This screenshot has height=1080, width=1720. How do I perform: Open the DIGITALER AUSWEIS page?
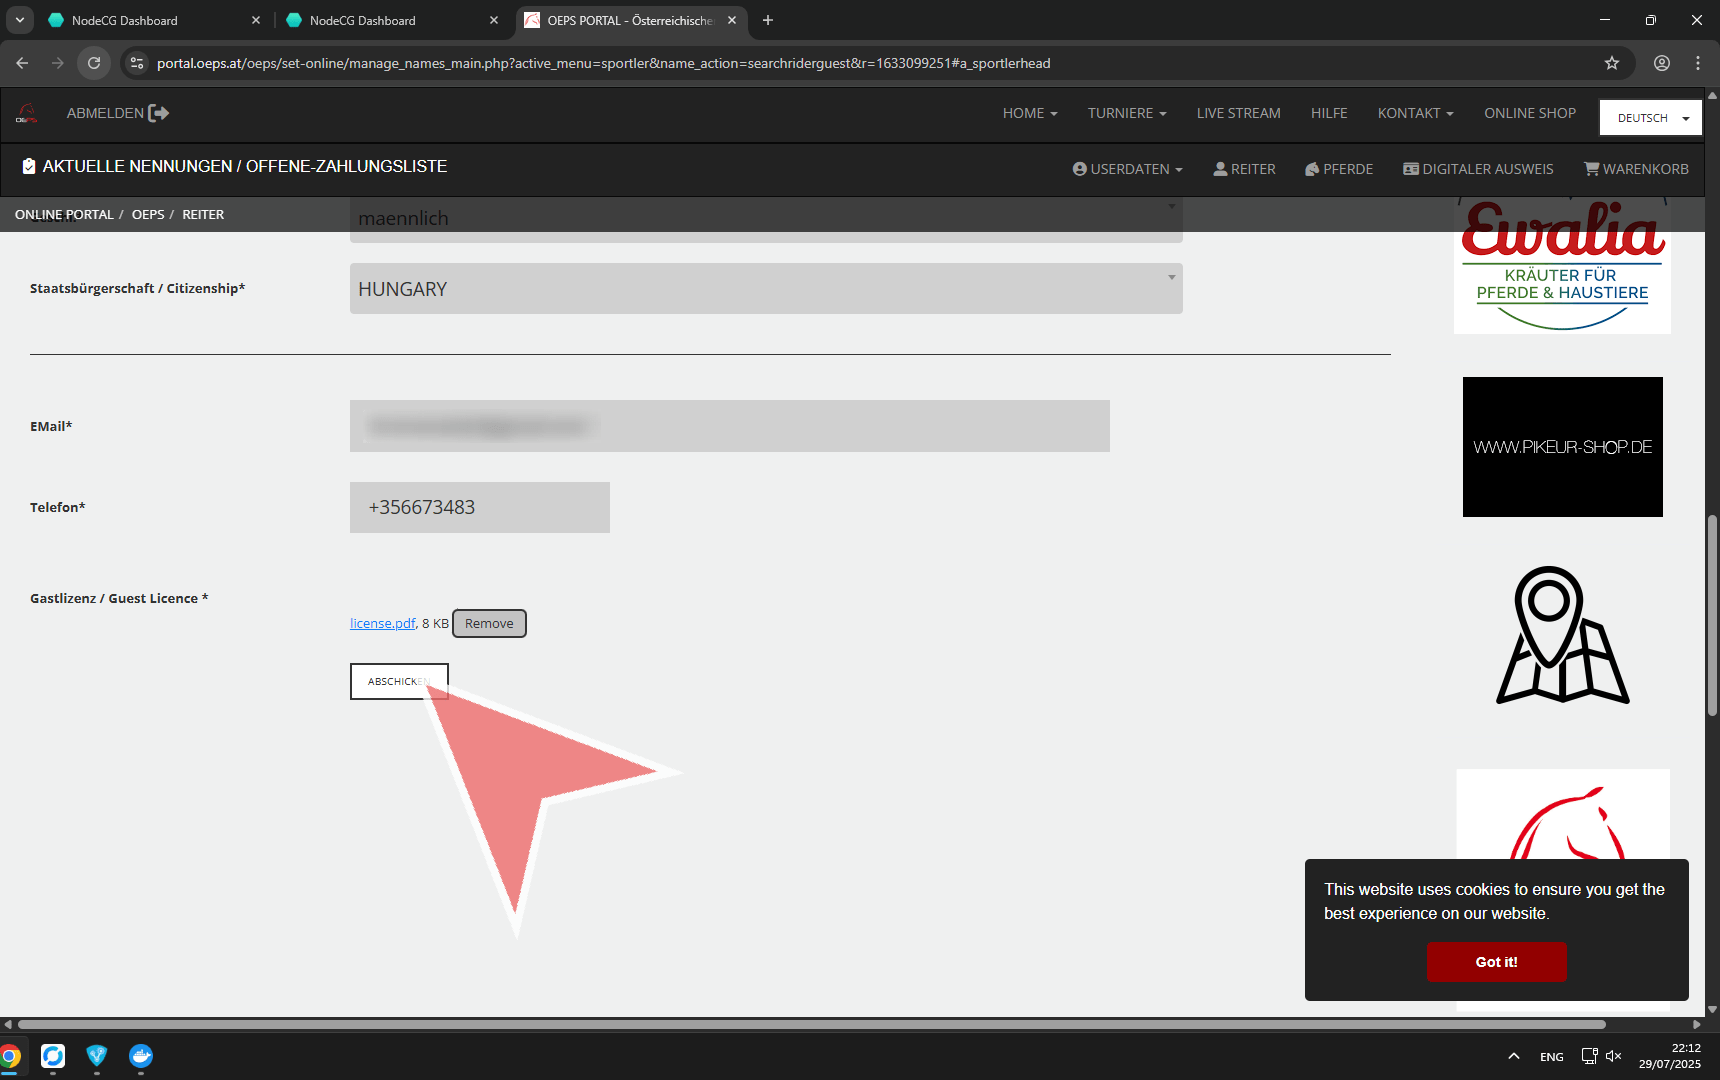tap(1478, 169)
